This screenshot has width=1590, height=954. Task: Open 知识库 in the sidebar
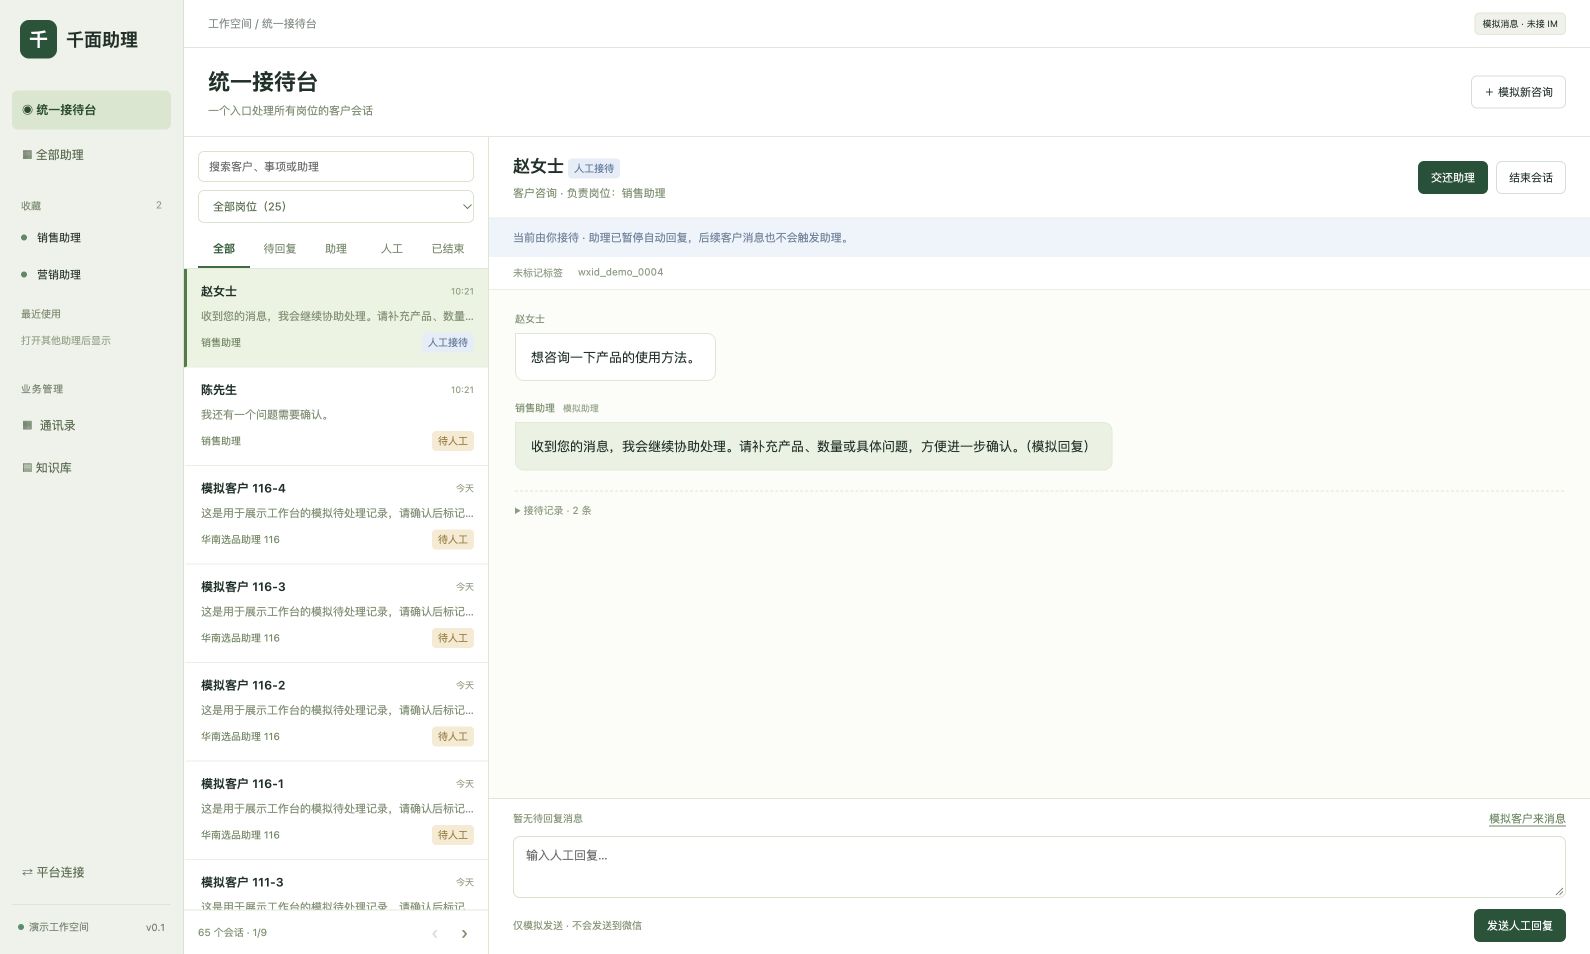91,468
